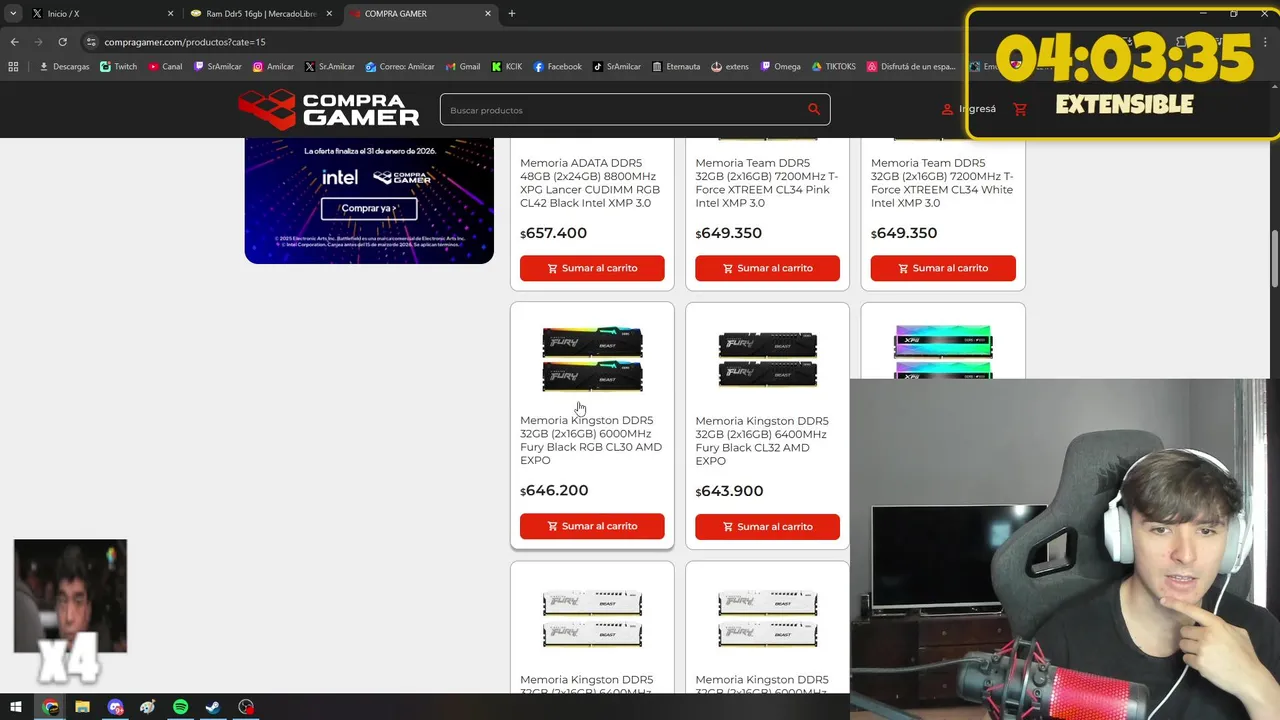1280x720 pixels.
Task: Open the site info icon in address bar
Action: [91, 42]
